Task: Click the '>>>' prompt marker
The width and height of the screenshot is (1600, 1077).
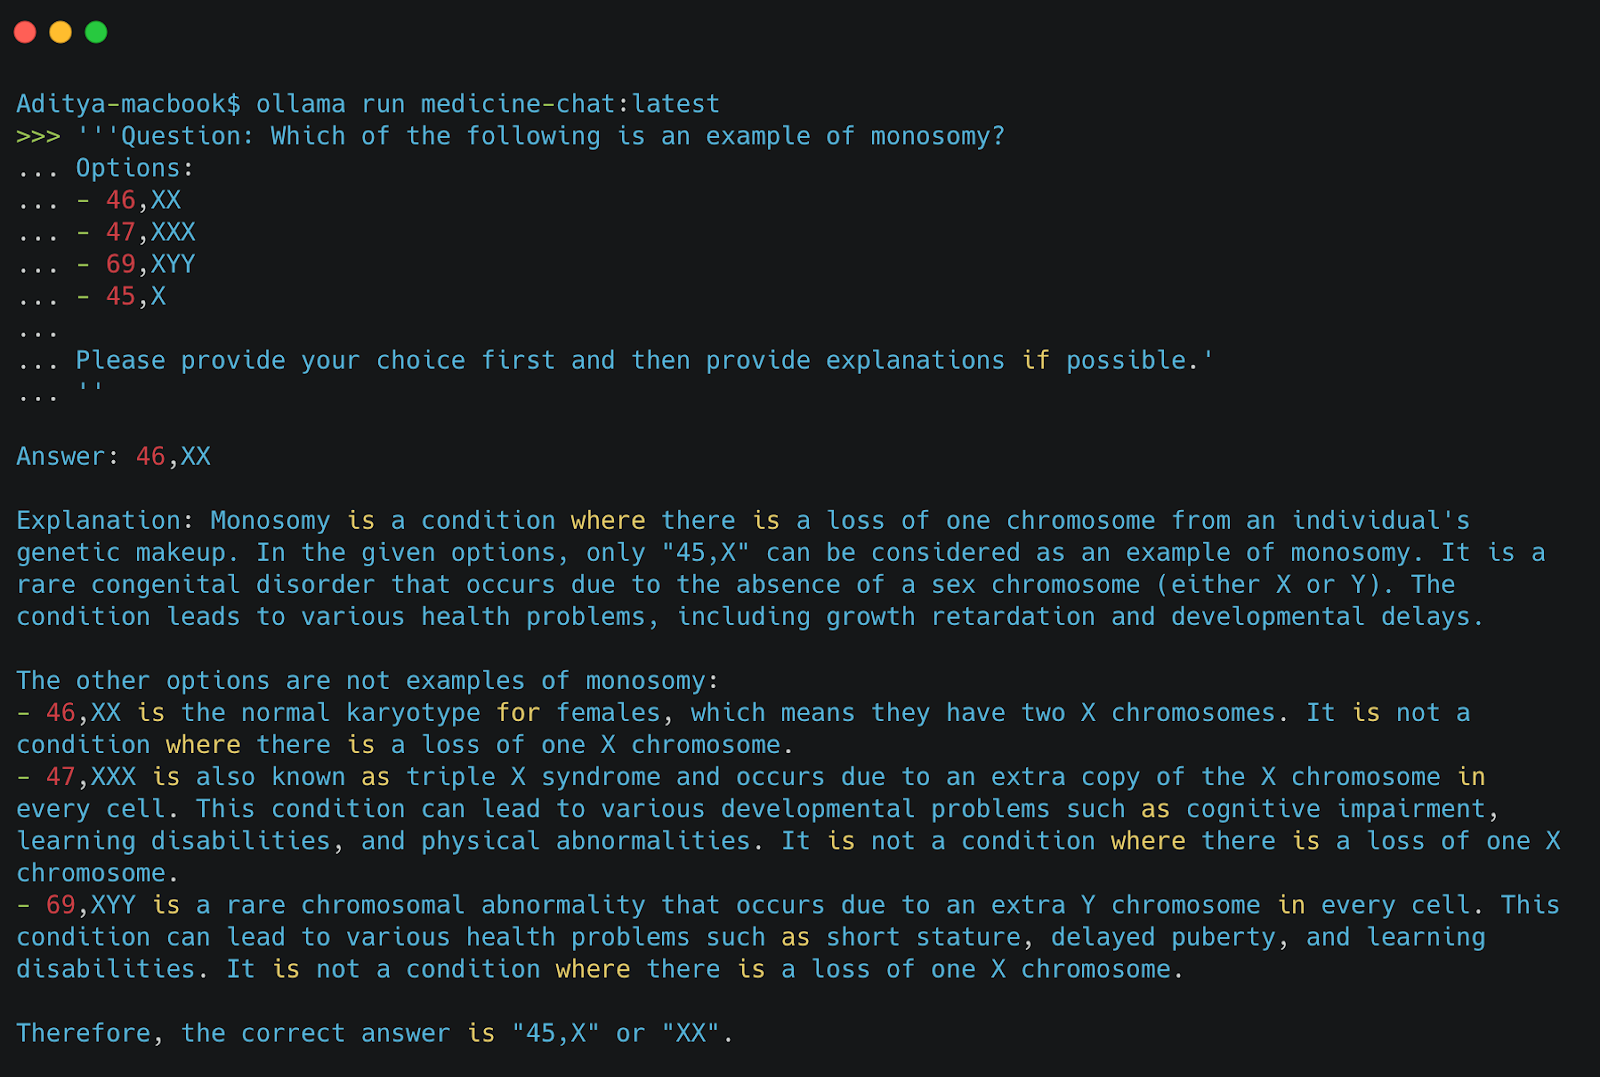Action: point(38,136)
